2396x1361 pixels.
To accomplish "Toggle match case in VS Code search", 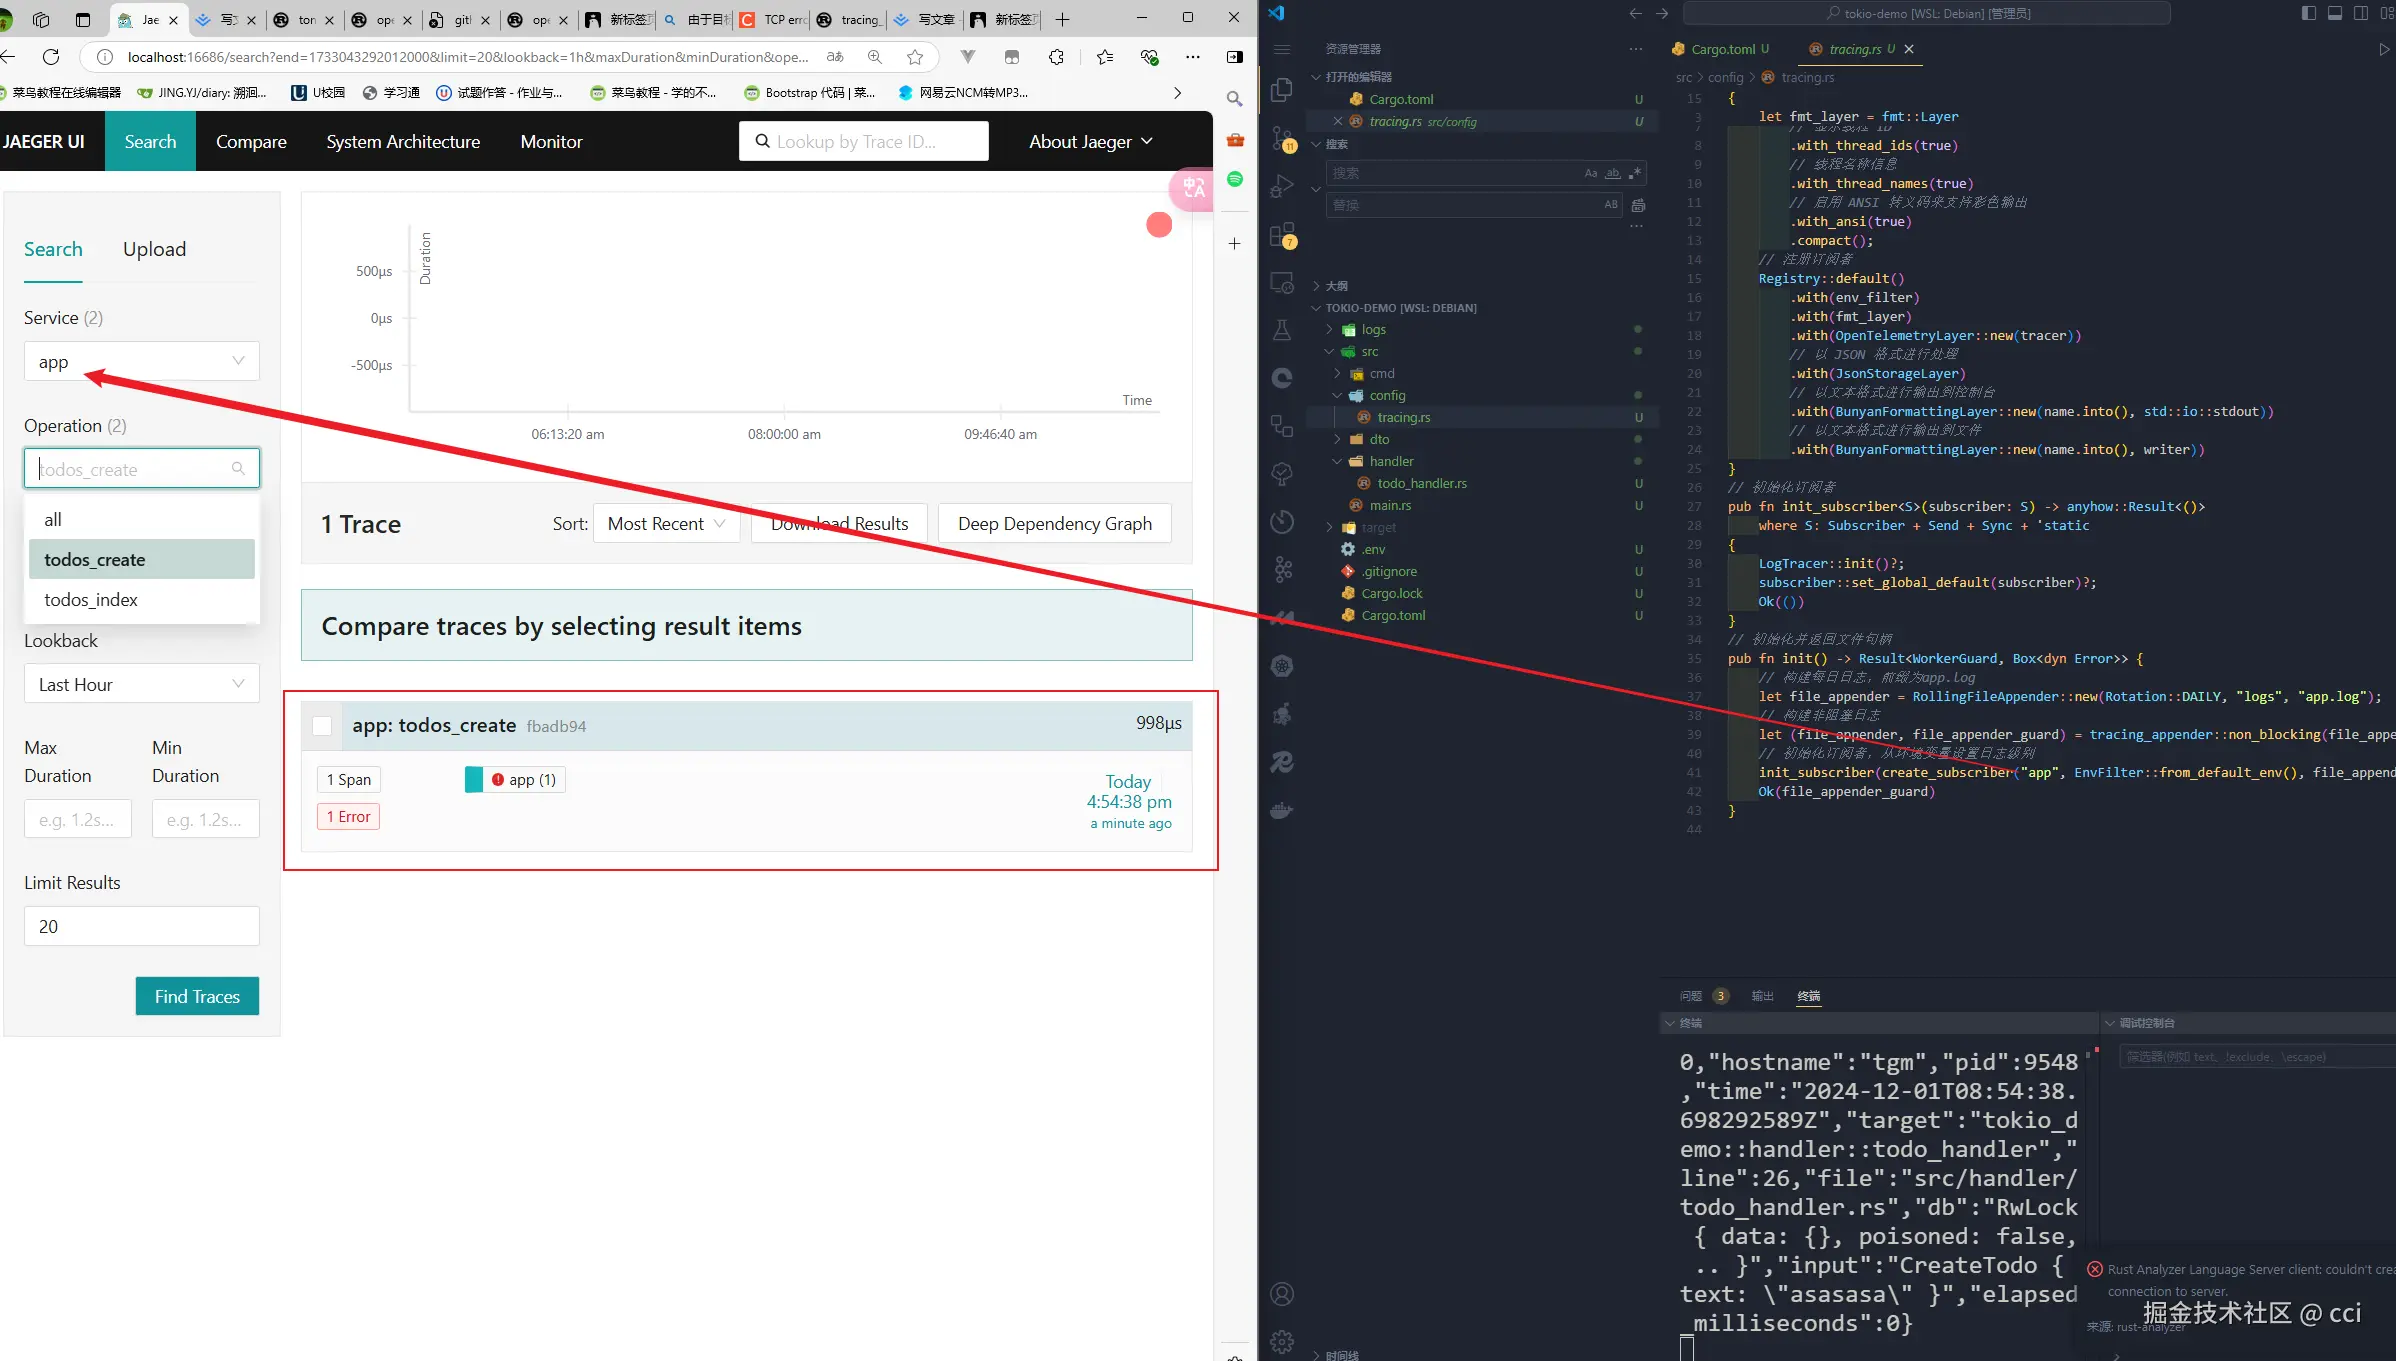I will [1590, 173].
